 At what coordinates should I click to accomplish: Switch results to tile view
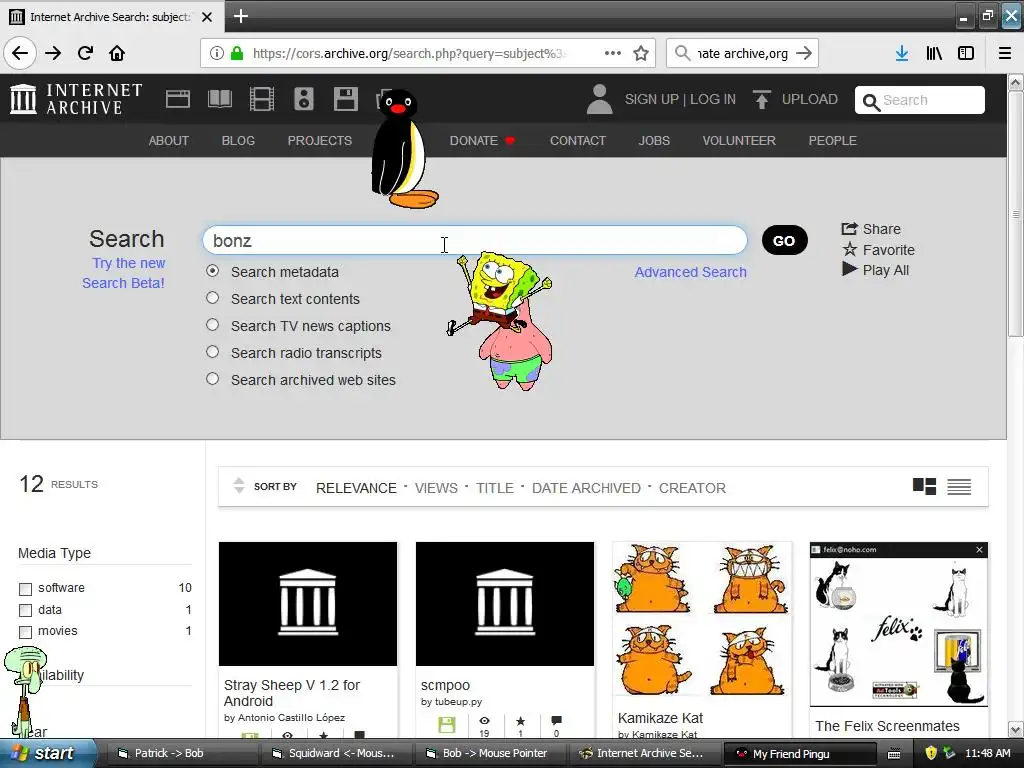click(x=924, y=487)
